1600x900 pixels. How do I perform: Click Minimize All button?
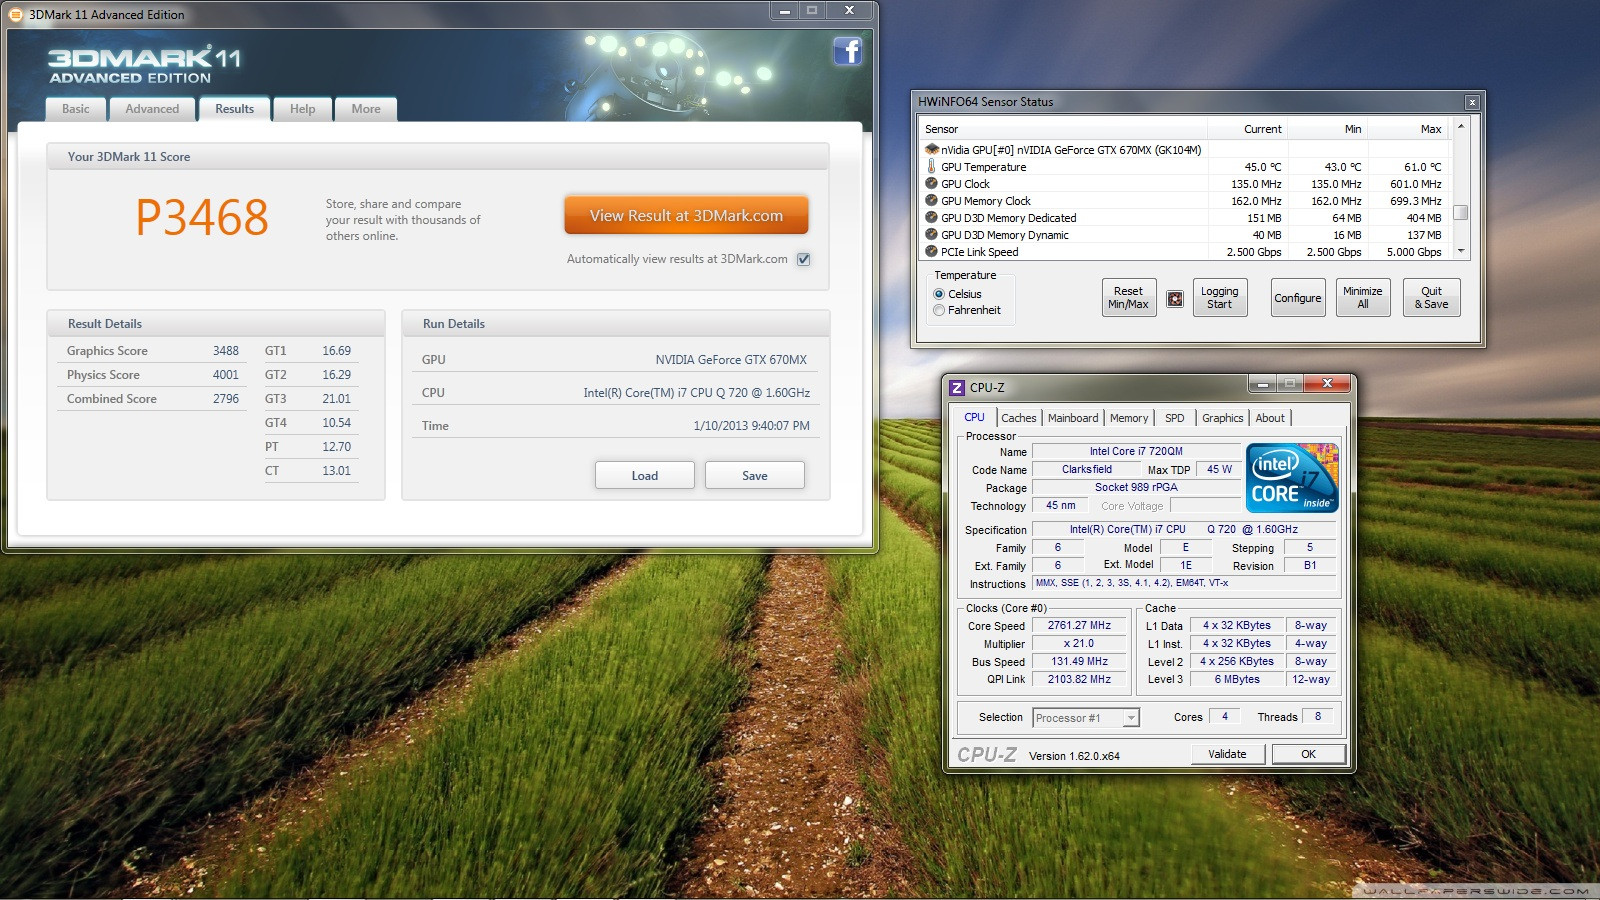click(1363, 298)
